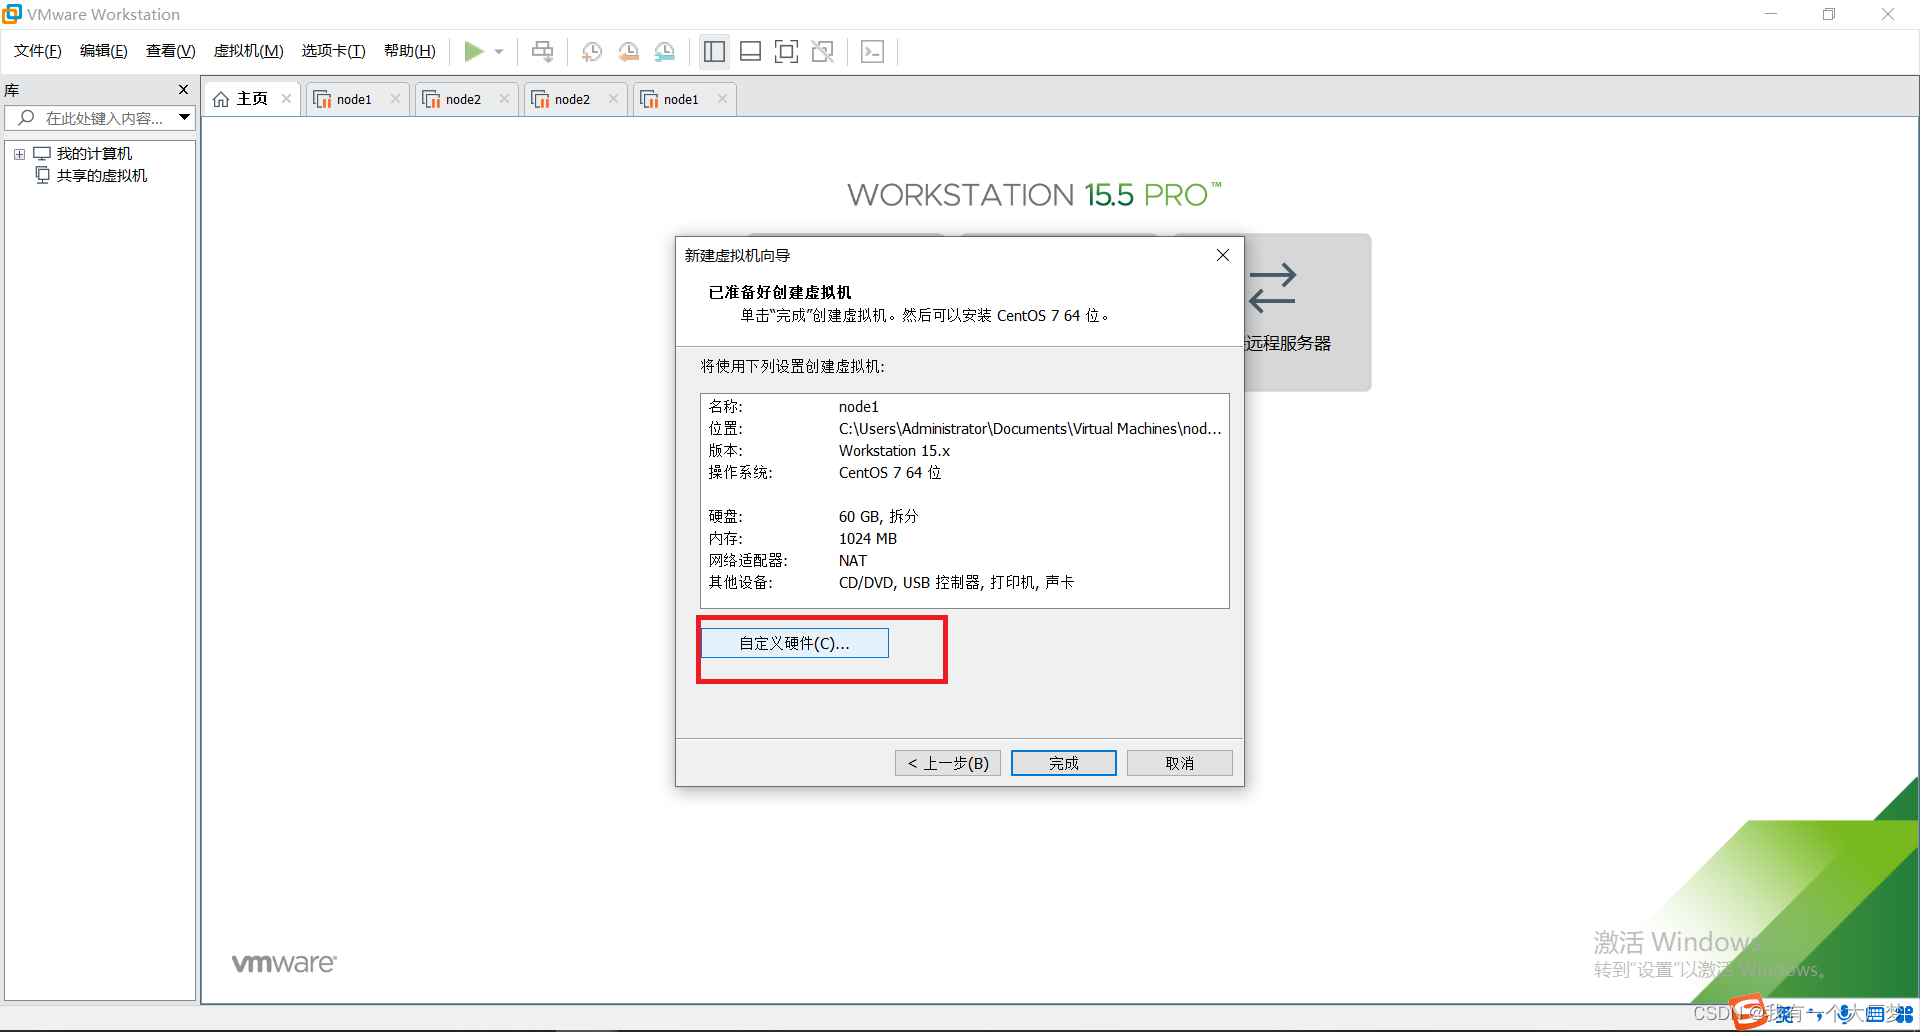Close the 新建虚拟机向导 dialog

tap(1222, 255)
